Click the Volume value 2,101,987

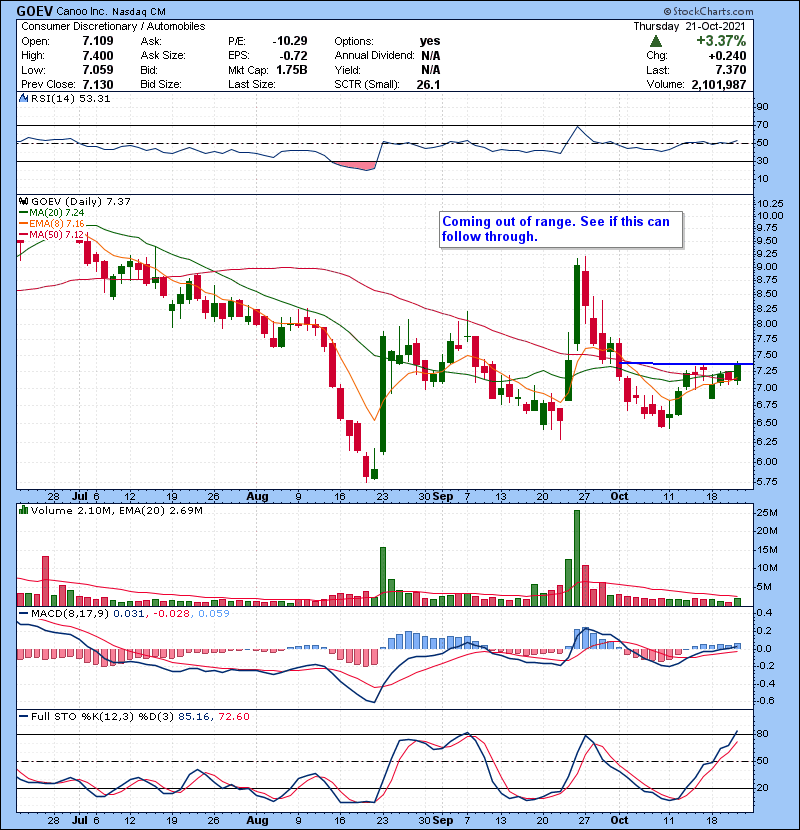point(718,84)
